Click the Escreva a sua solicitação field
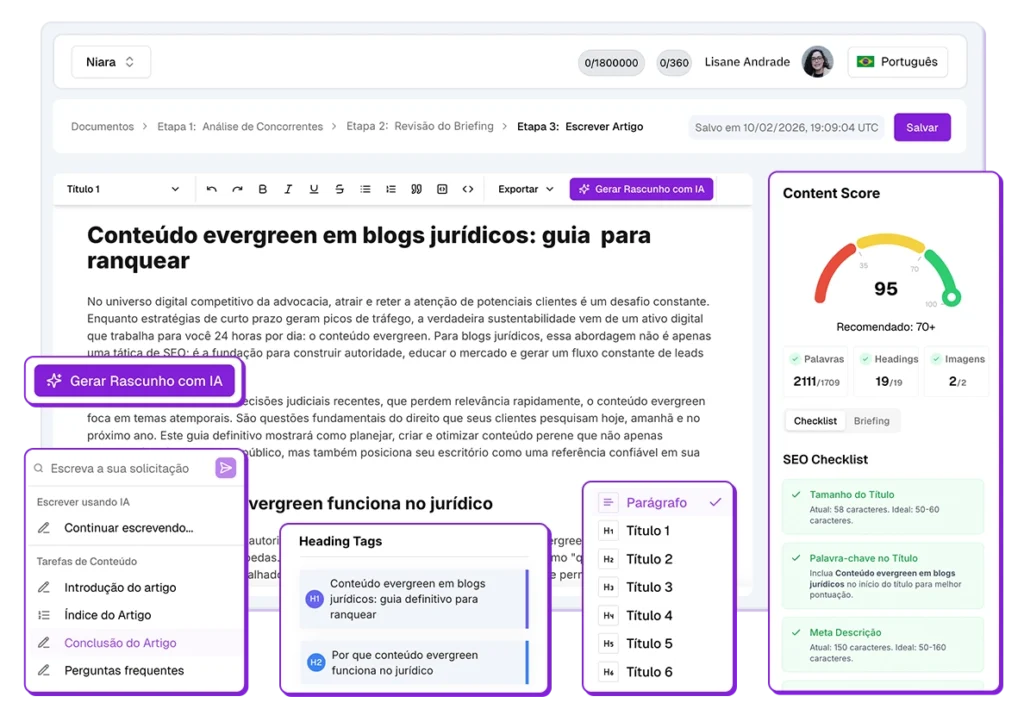This screenshot has width=1024, height=715. (x=120, y=468)
